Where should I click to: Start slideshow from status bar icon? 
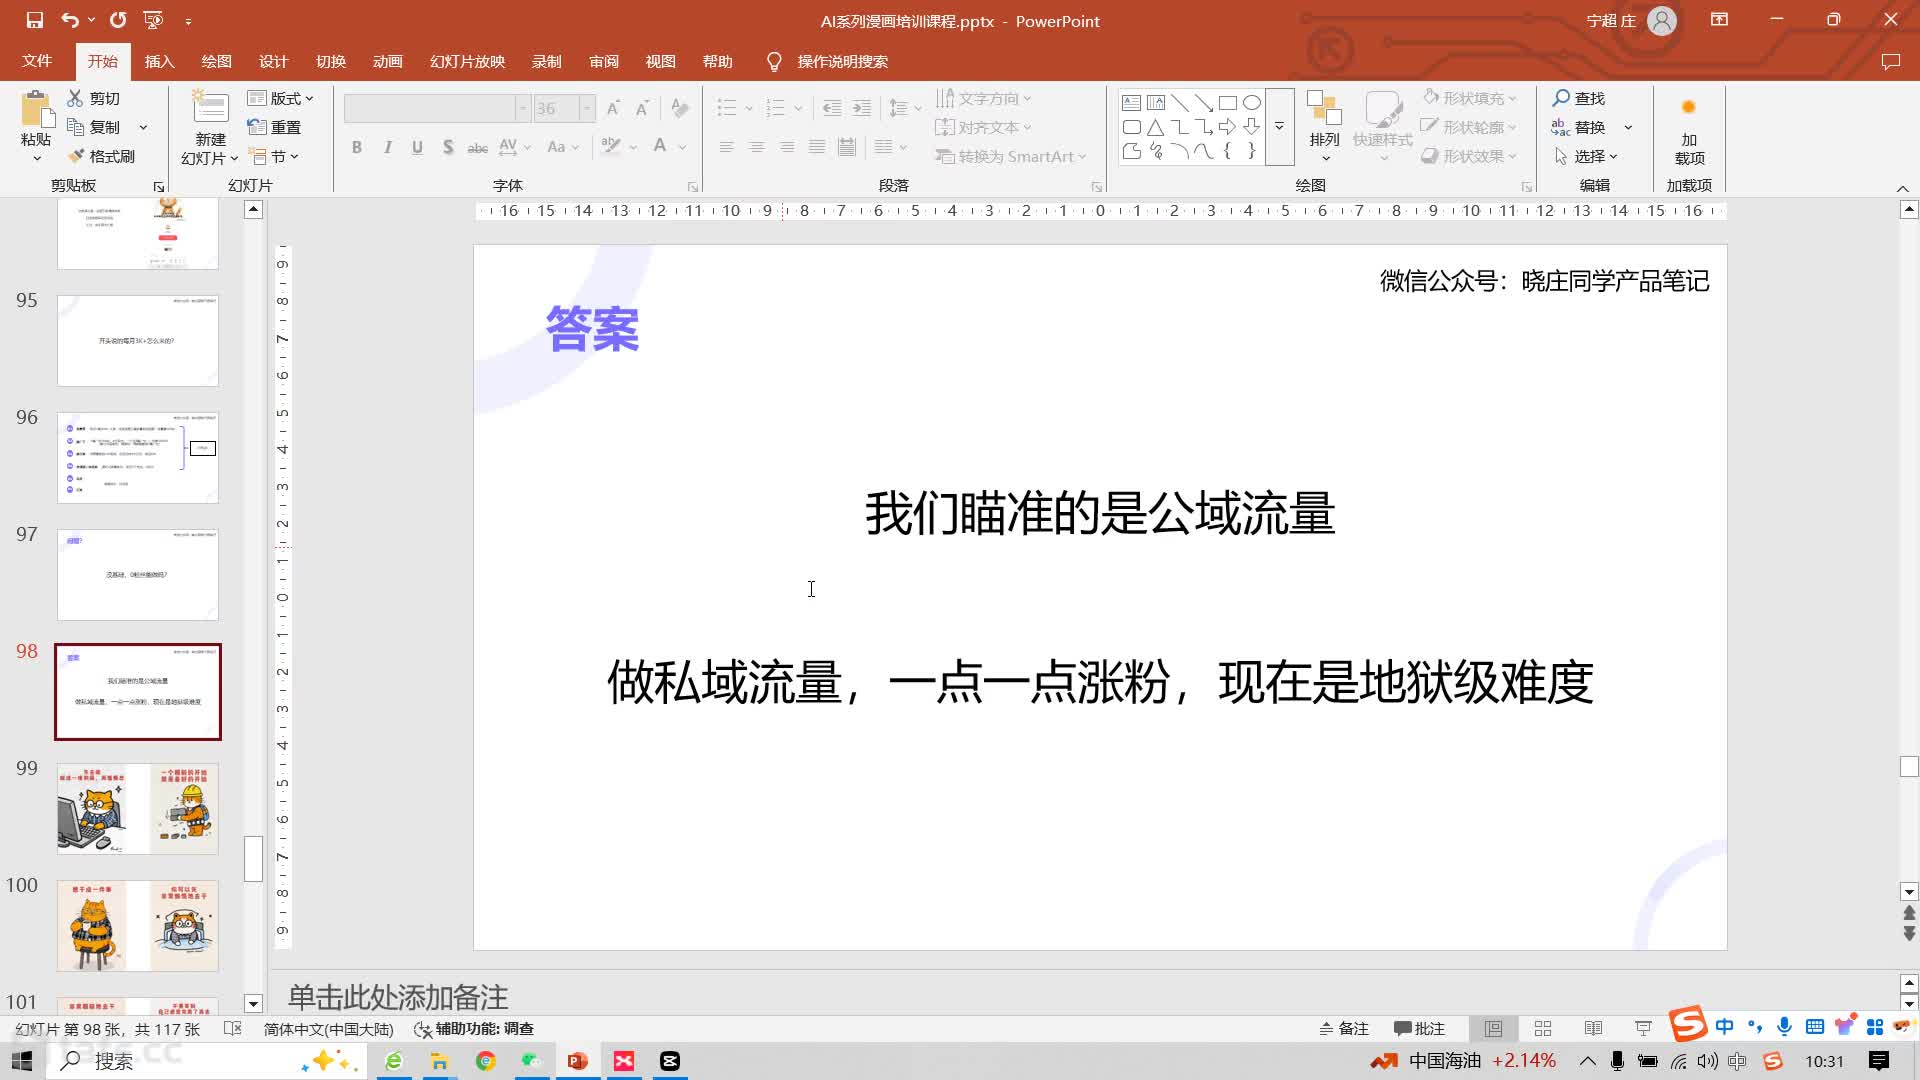tap(1643, 1028)
